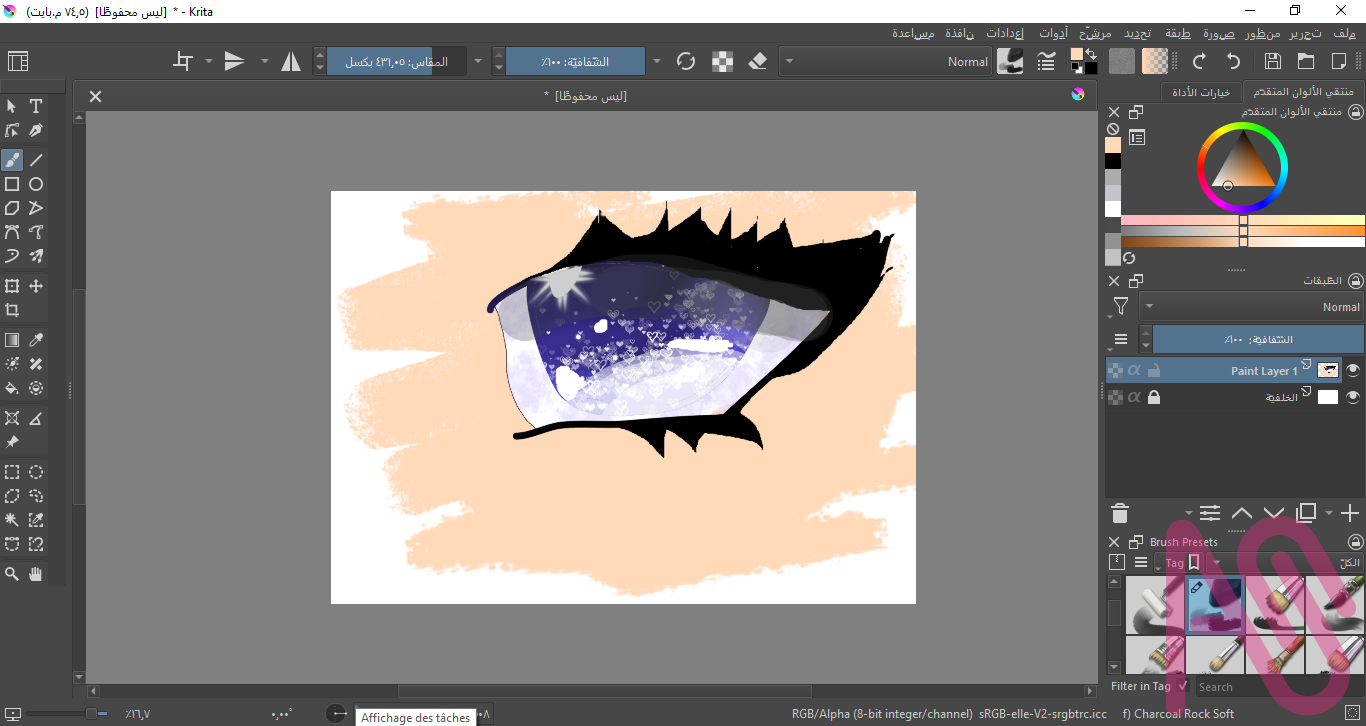This screenshot has height=726, width=1366.
Task: Select the Move tool
Action: click(x=36, y=286)
